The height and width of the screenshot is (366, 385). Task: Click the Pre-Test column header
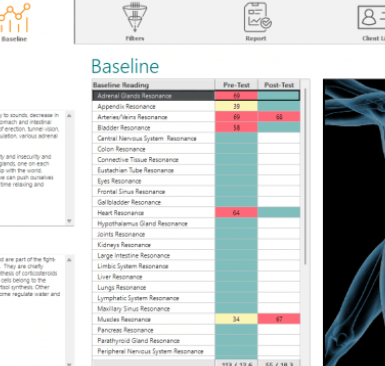(236, 85)
